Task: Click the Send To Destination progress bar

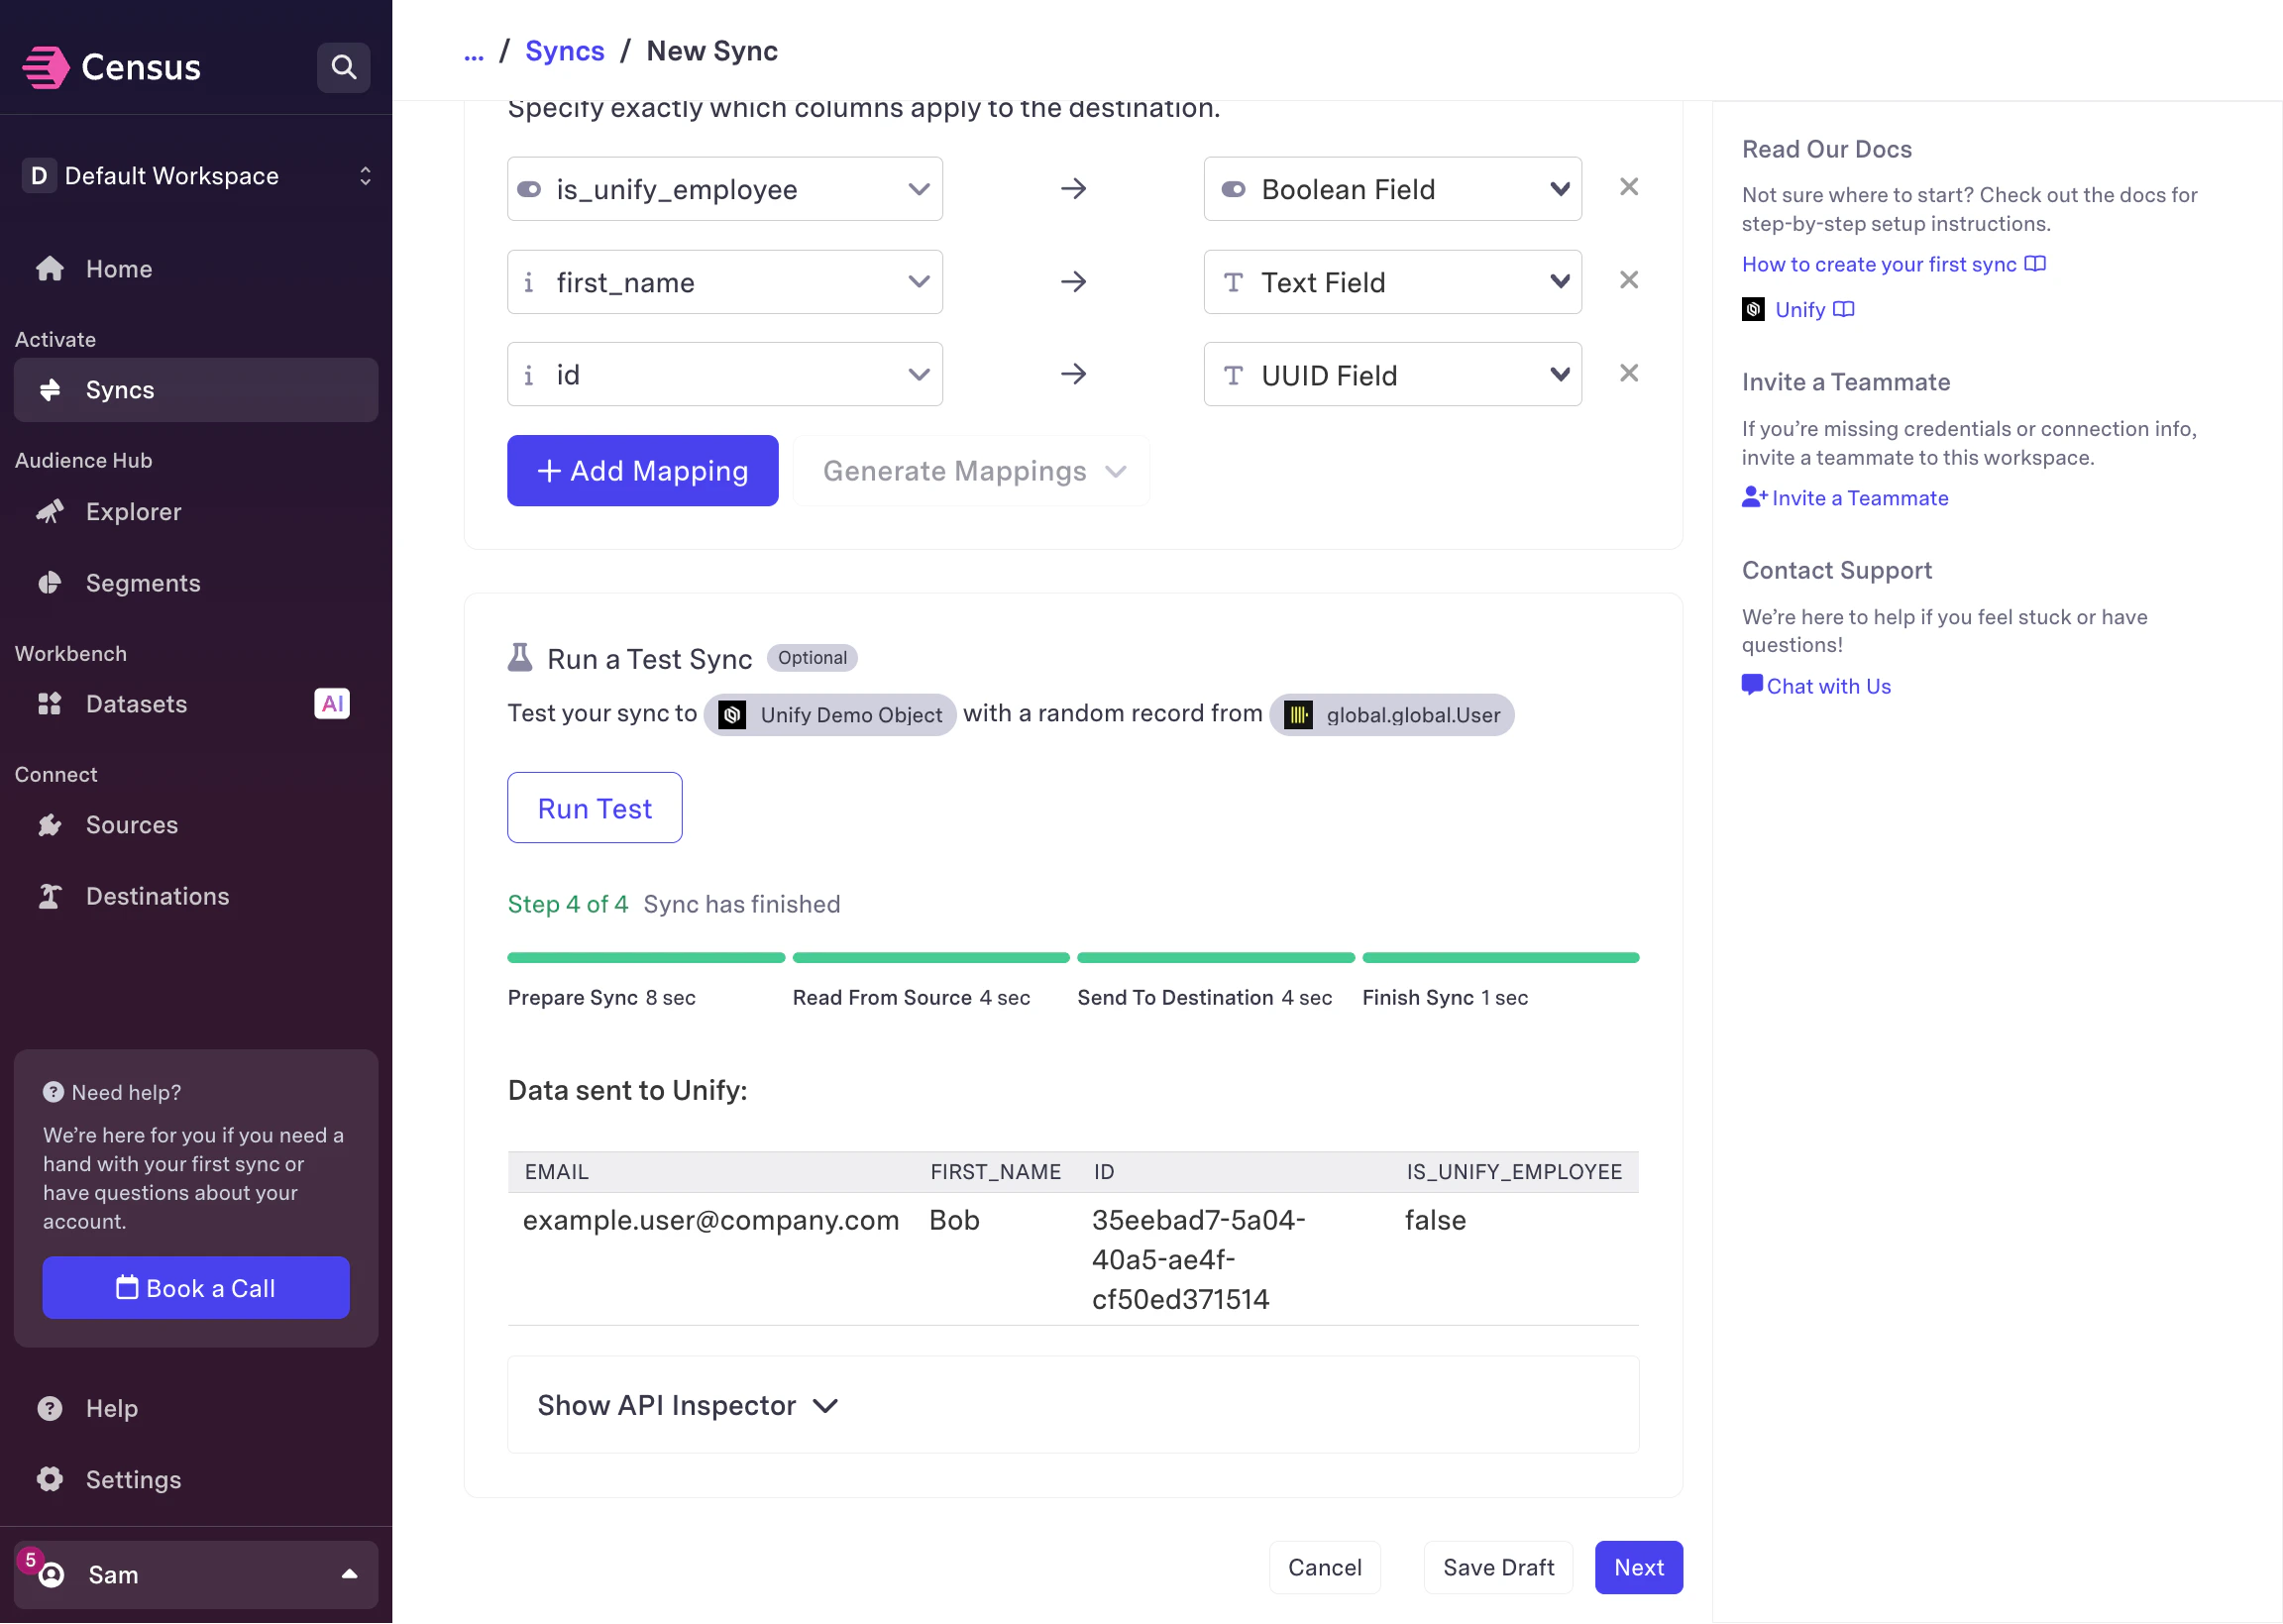Action: pos(1215,958)
